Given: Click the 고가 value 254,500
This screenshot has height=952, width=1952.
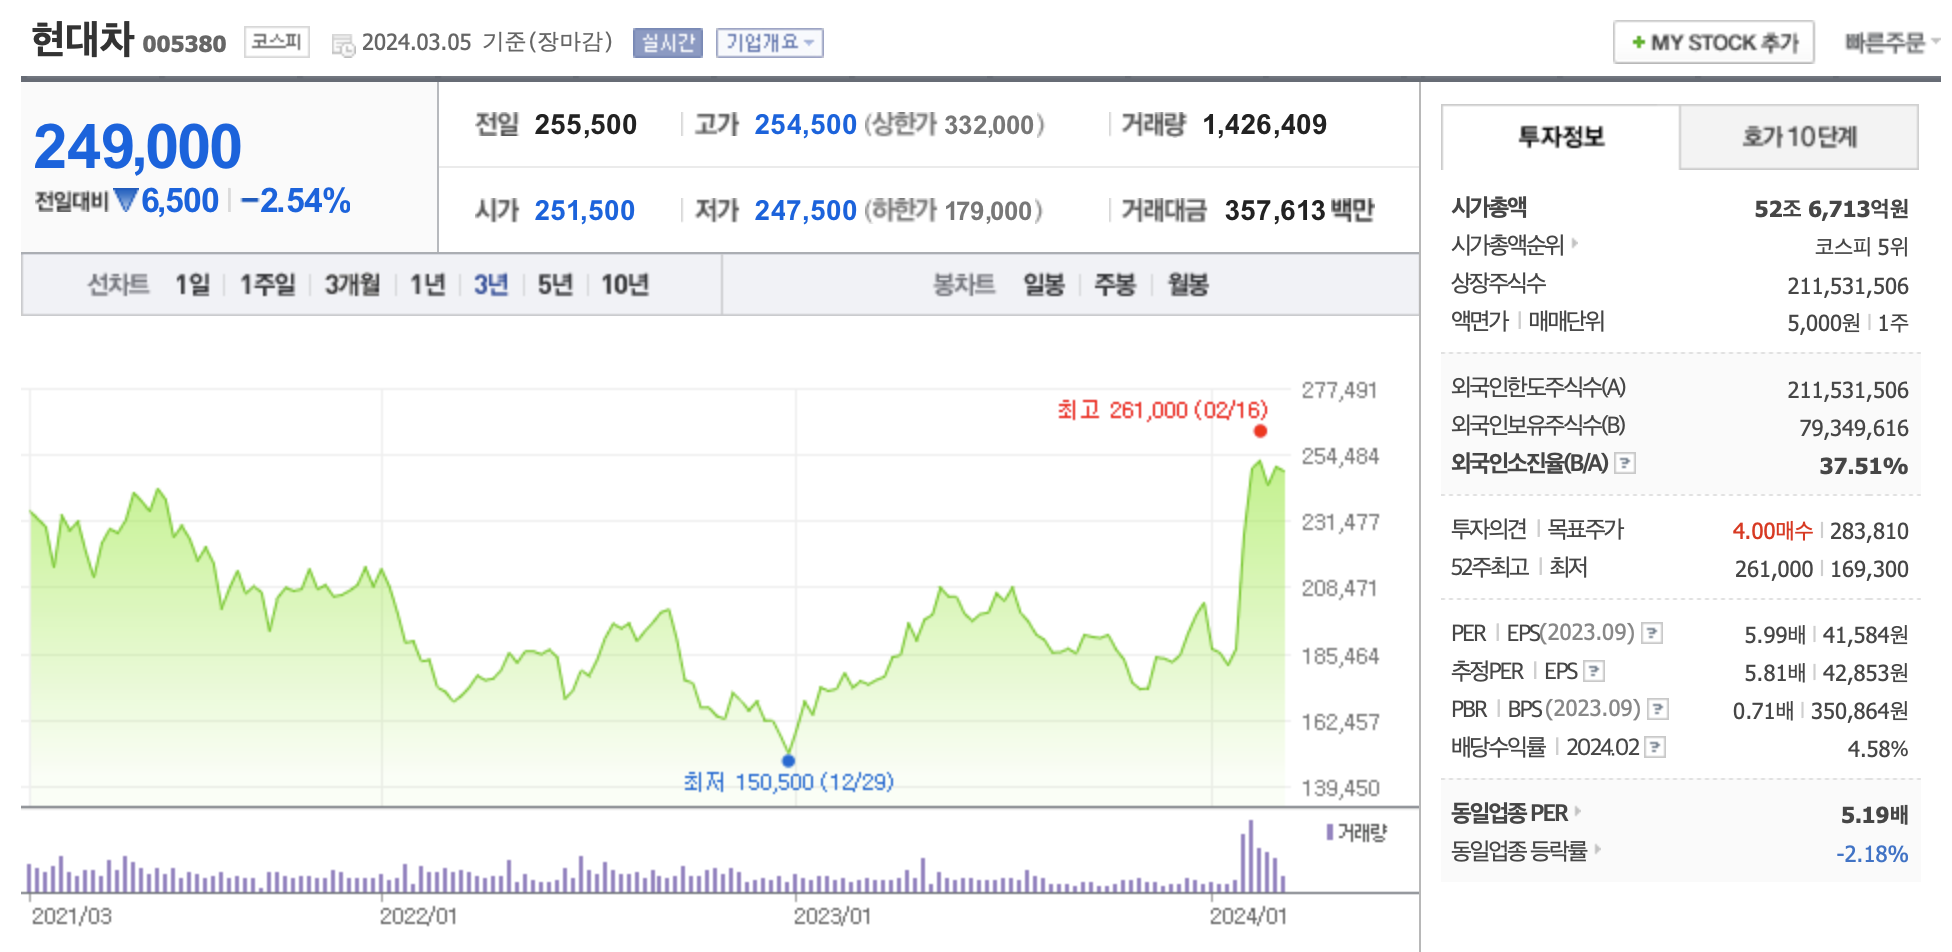Looking at the screenshot, I should tap(805, 125).
